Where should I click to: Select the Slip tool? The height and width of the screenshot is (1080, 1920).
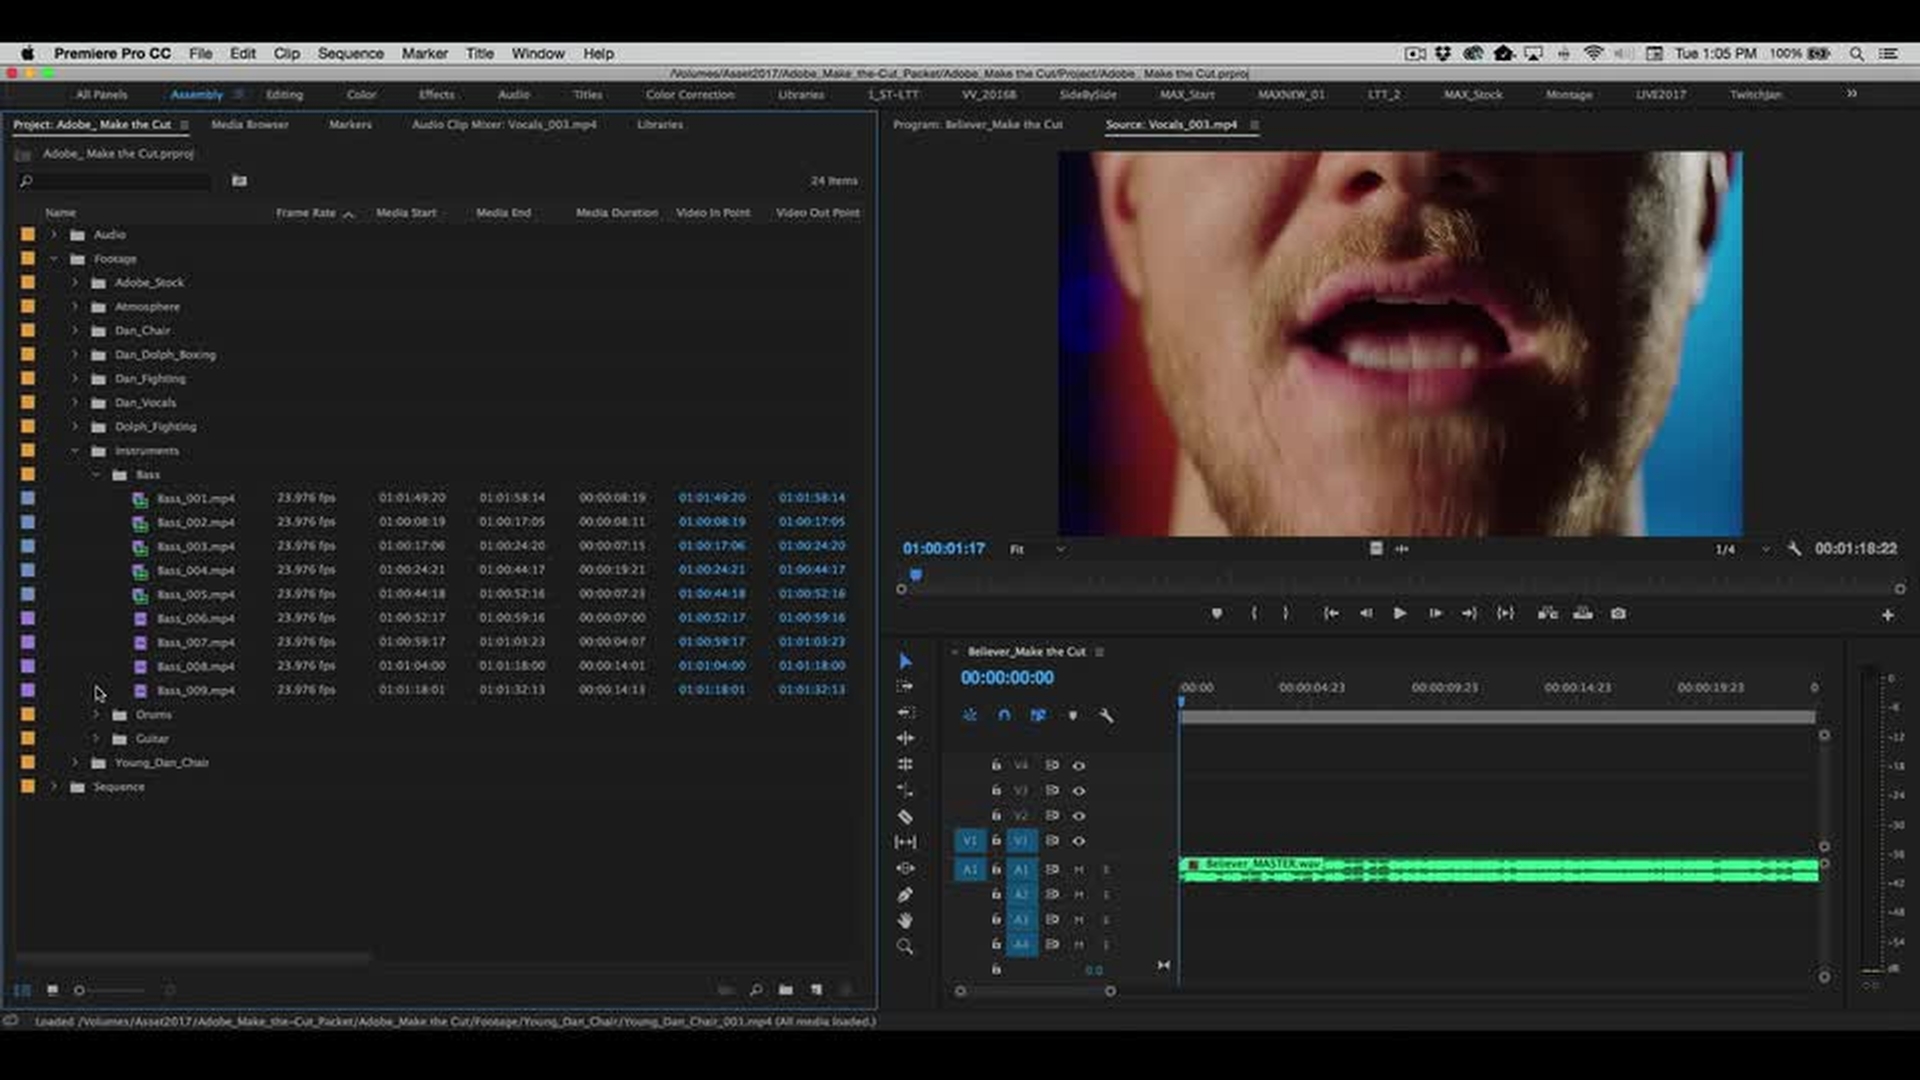click(x=905, y=843)
